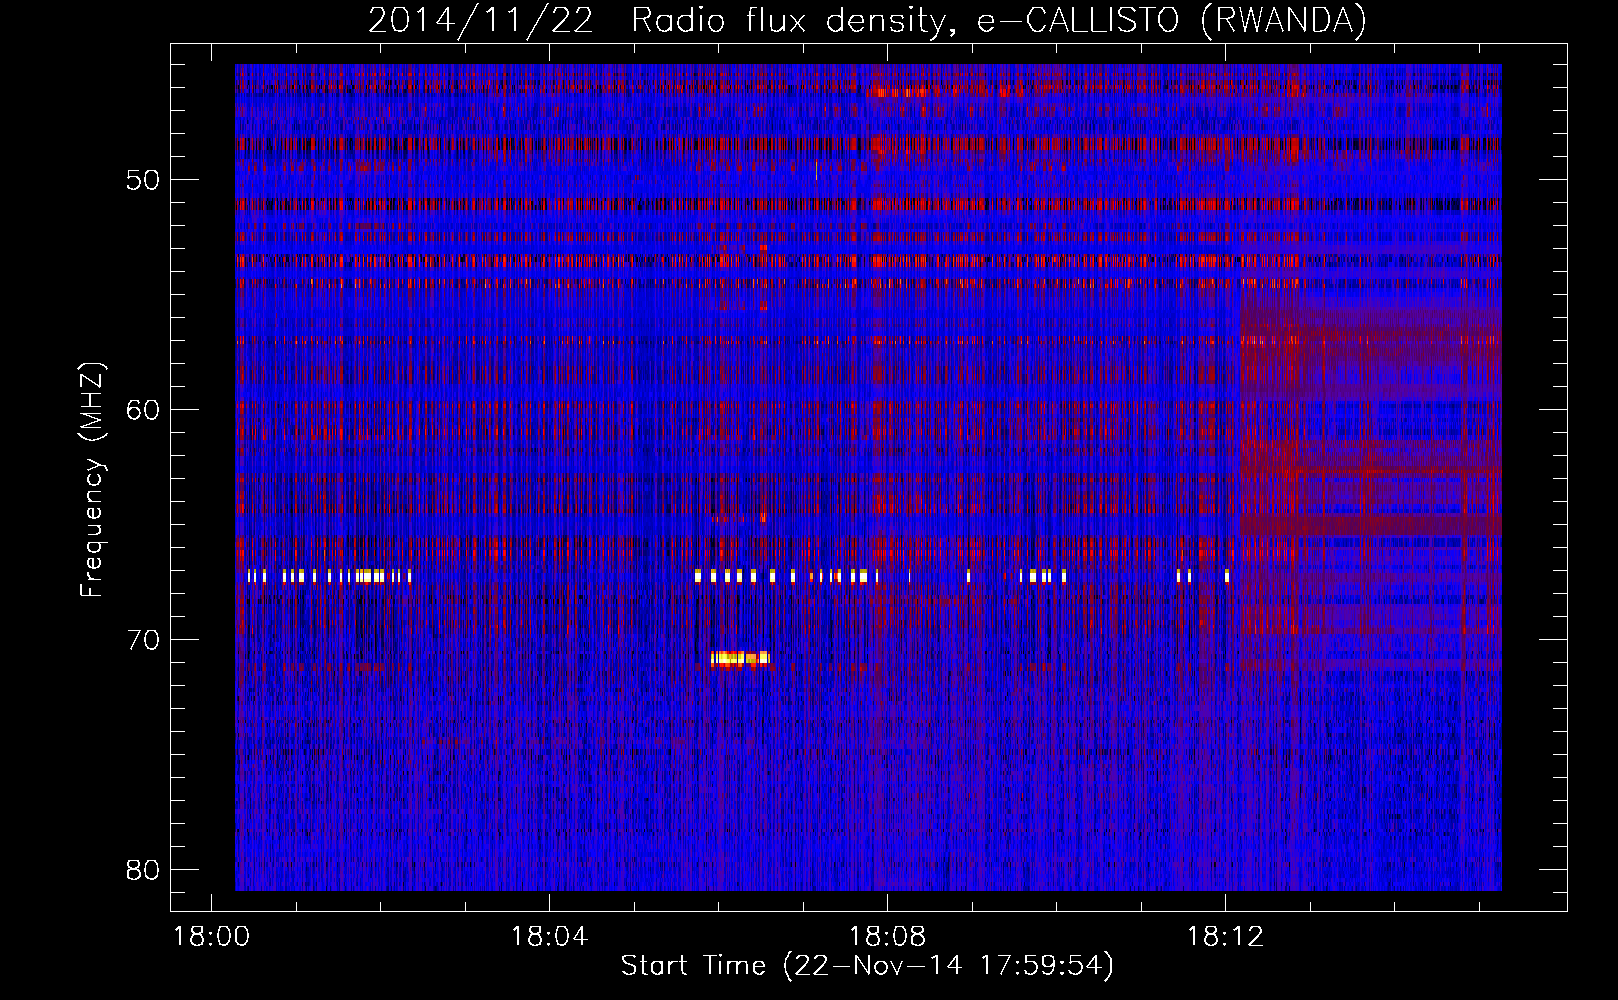Click the 18:12 time tick label
The height and width of the screenshot is (1000, 1618).
point(1225,937)
